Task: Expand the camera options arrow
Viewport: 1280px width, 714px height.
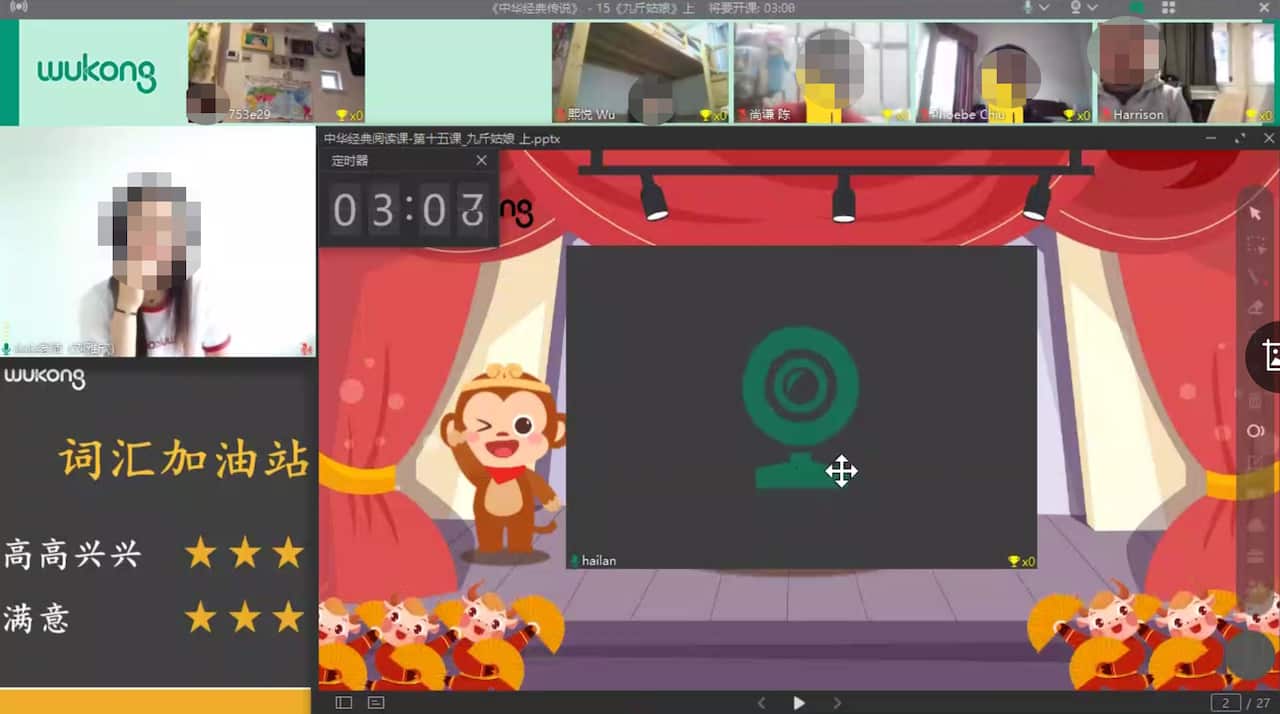Action: point(1093,8)
